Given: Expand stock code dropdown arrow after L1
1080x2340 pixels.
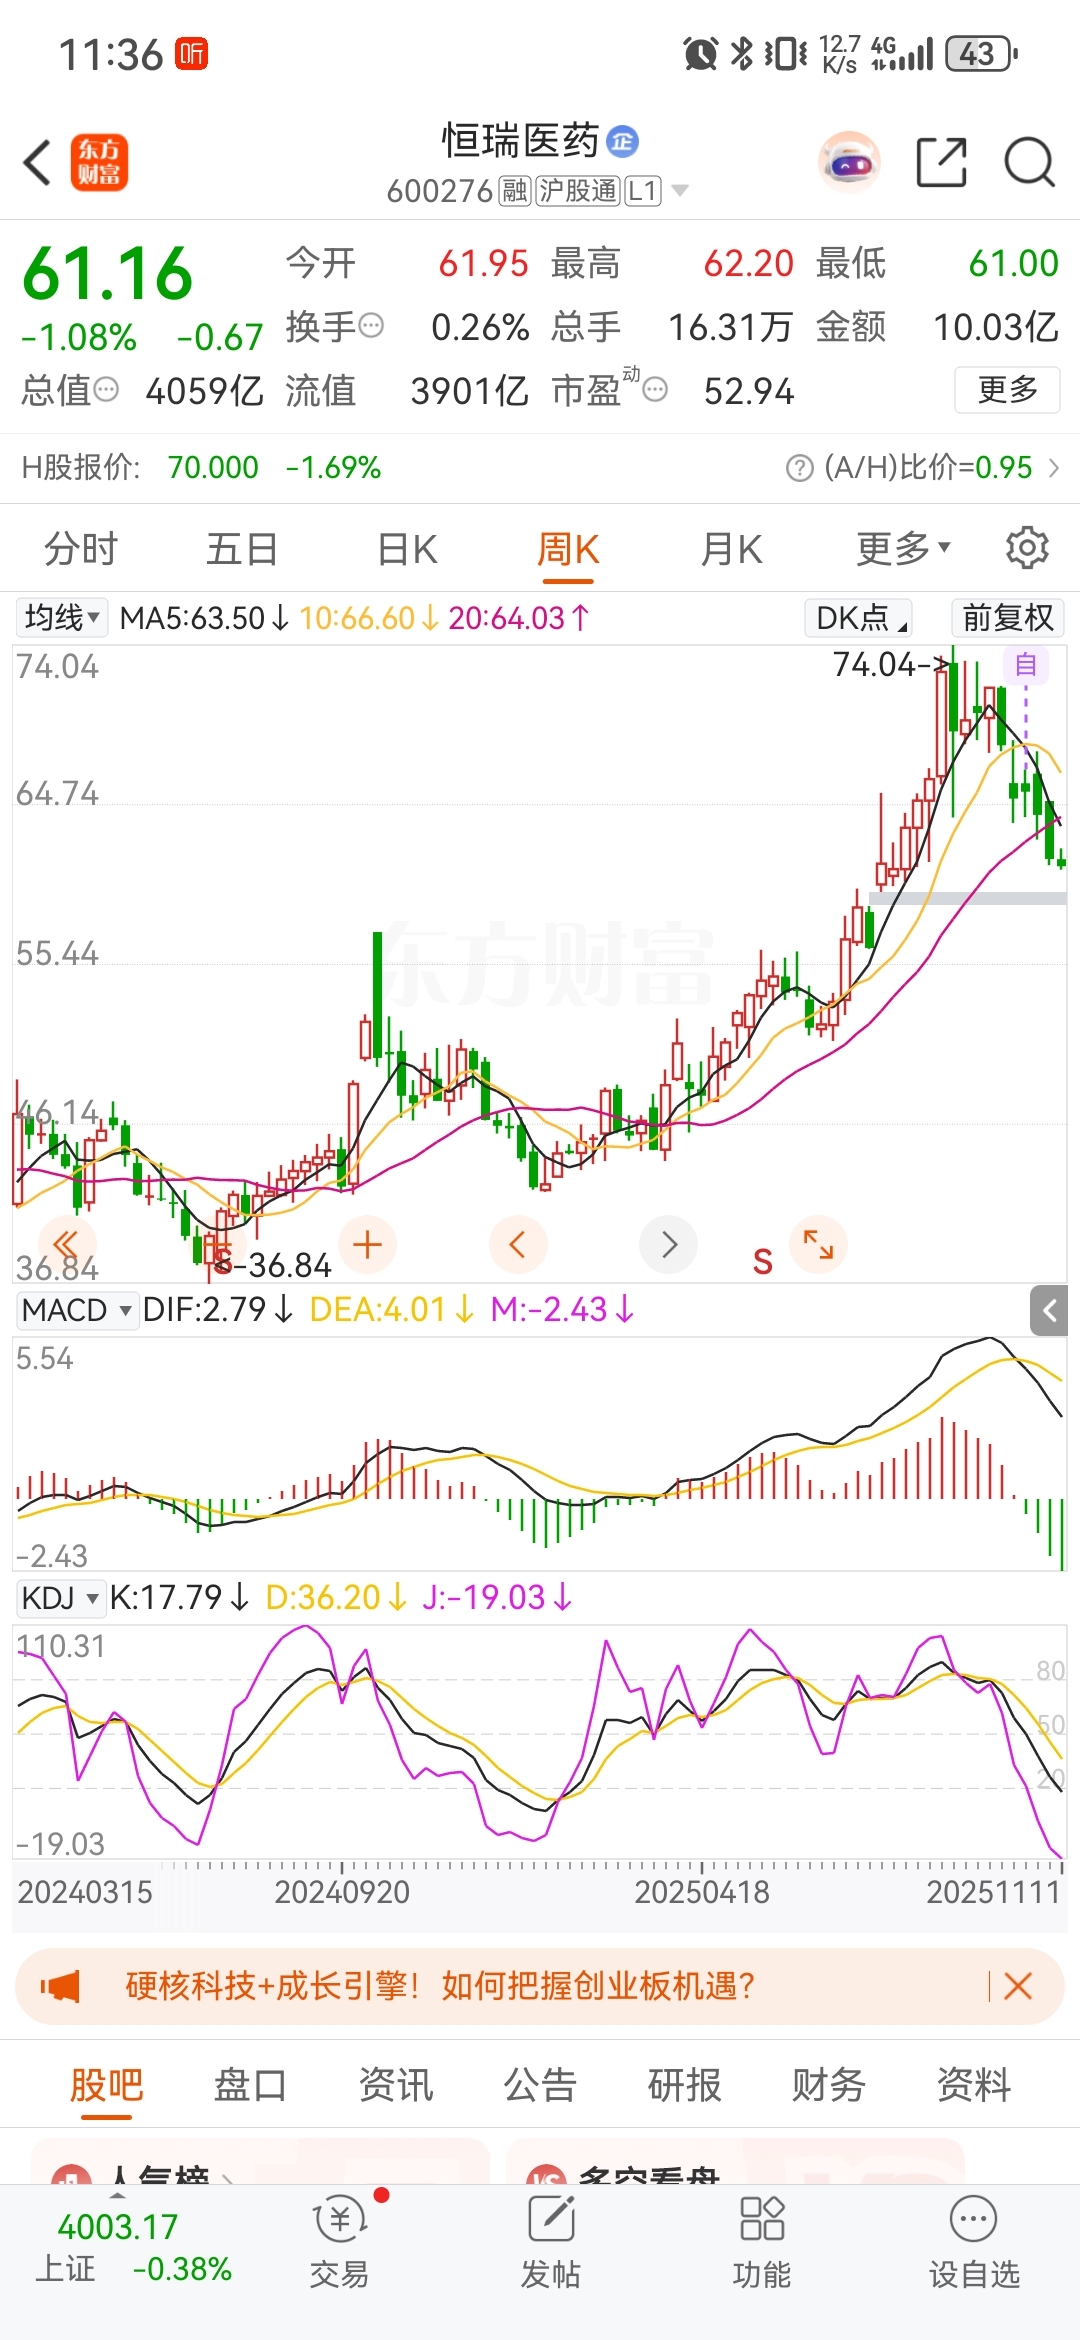Looking at the screenshot, I should tap(680, 190).
